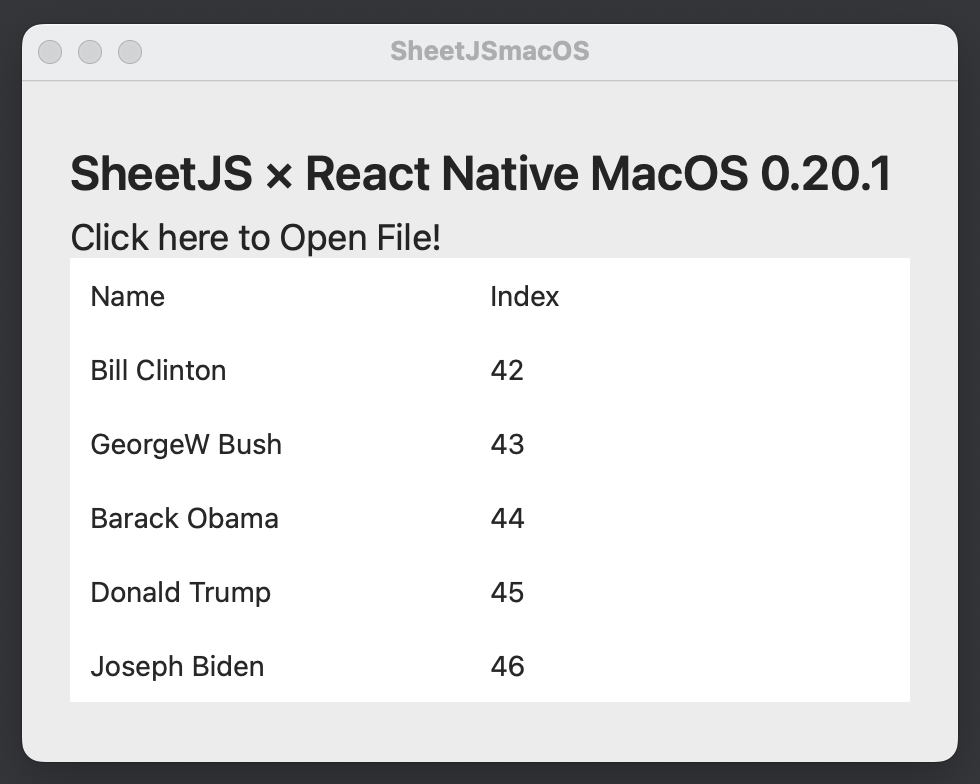Click the index value 46
The width and height of the screenshot is (980, 784).
pyautogui.click(x=507, y=667)
